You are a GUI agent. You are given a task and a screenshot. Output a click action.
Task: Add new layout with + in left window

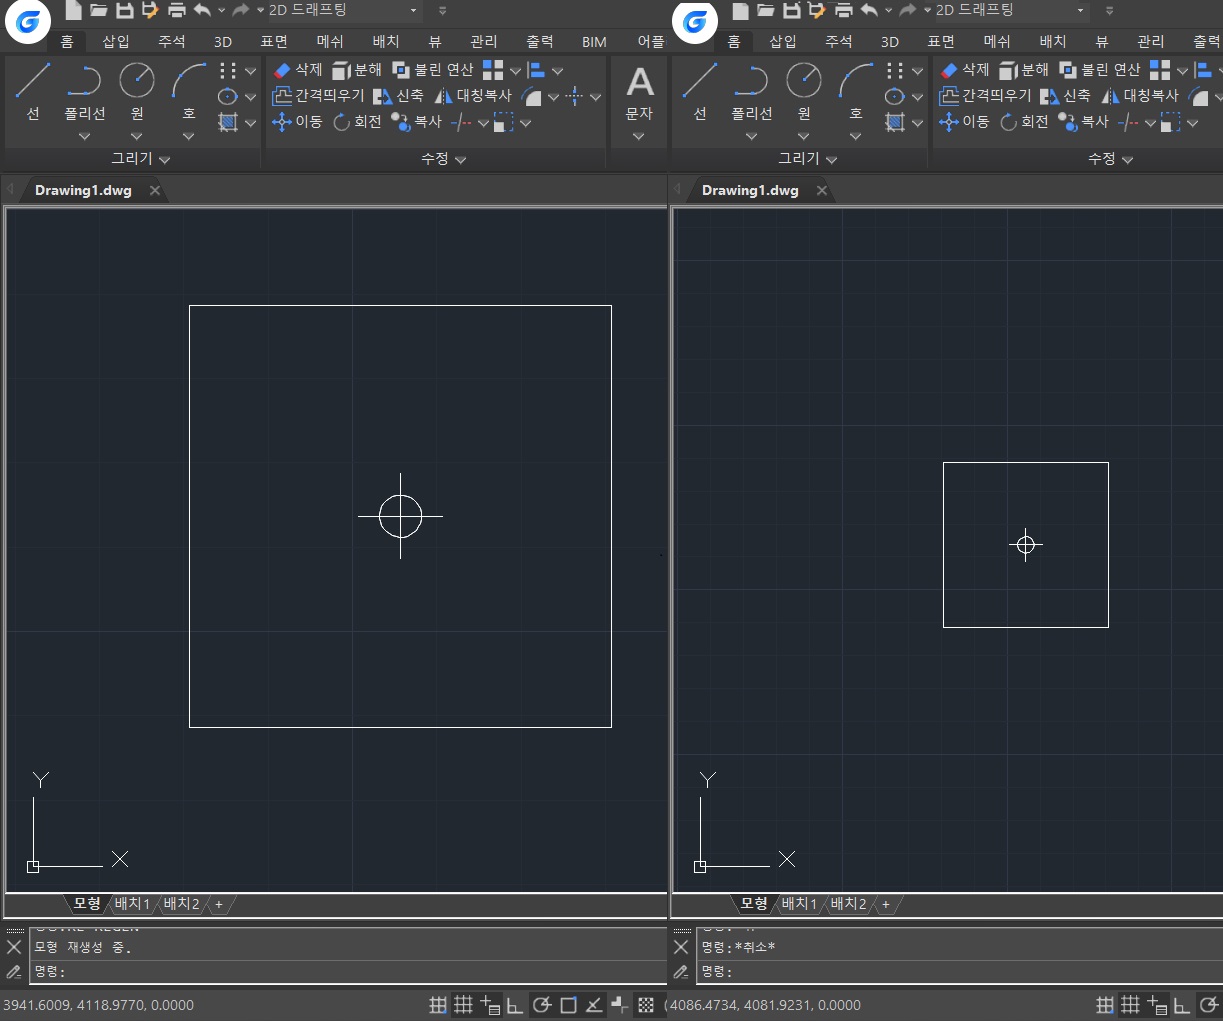(219, 904)
